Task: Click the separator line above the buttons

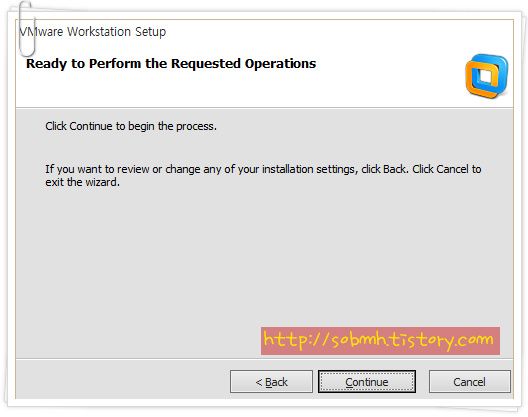Action: click(x=264, y=359)
